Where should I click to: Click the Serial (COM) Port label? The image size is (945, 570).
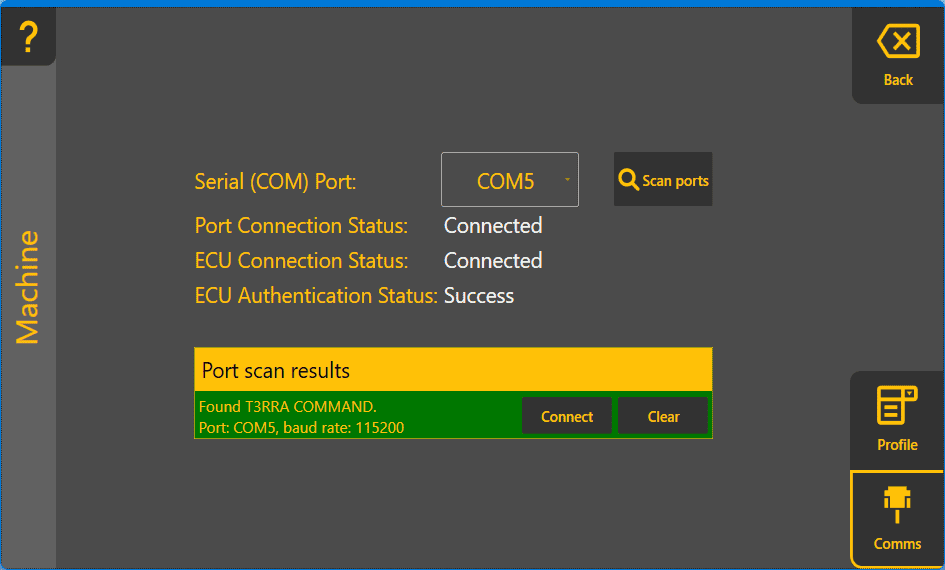click(x=275, y=182)
